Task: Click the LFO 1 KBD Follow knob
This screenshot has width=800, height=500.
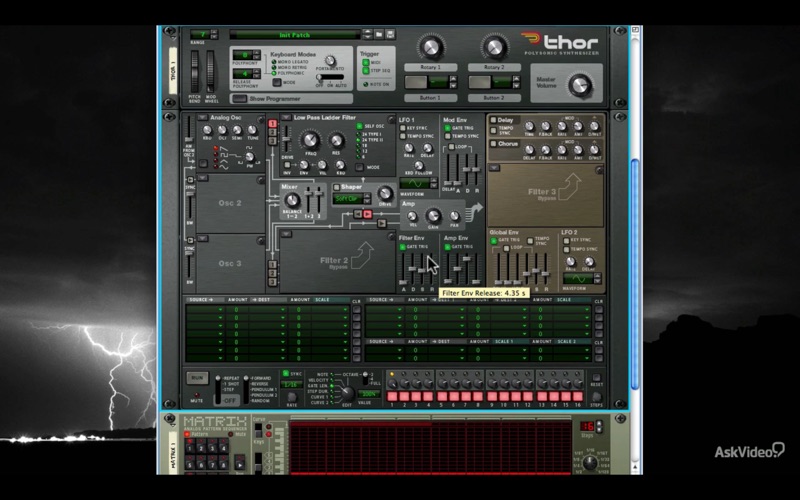Action: tap(419, 165)
